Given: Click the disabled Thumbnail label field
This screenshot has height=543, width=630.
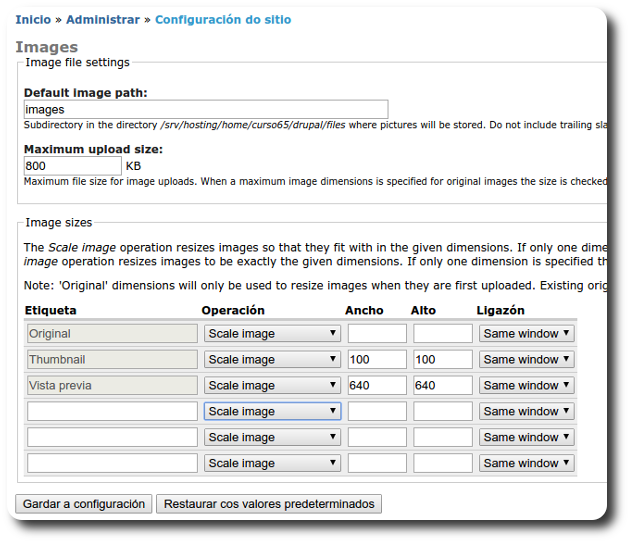Looking at the screenshot, I should point(112,359).
